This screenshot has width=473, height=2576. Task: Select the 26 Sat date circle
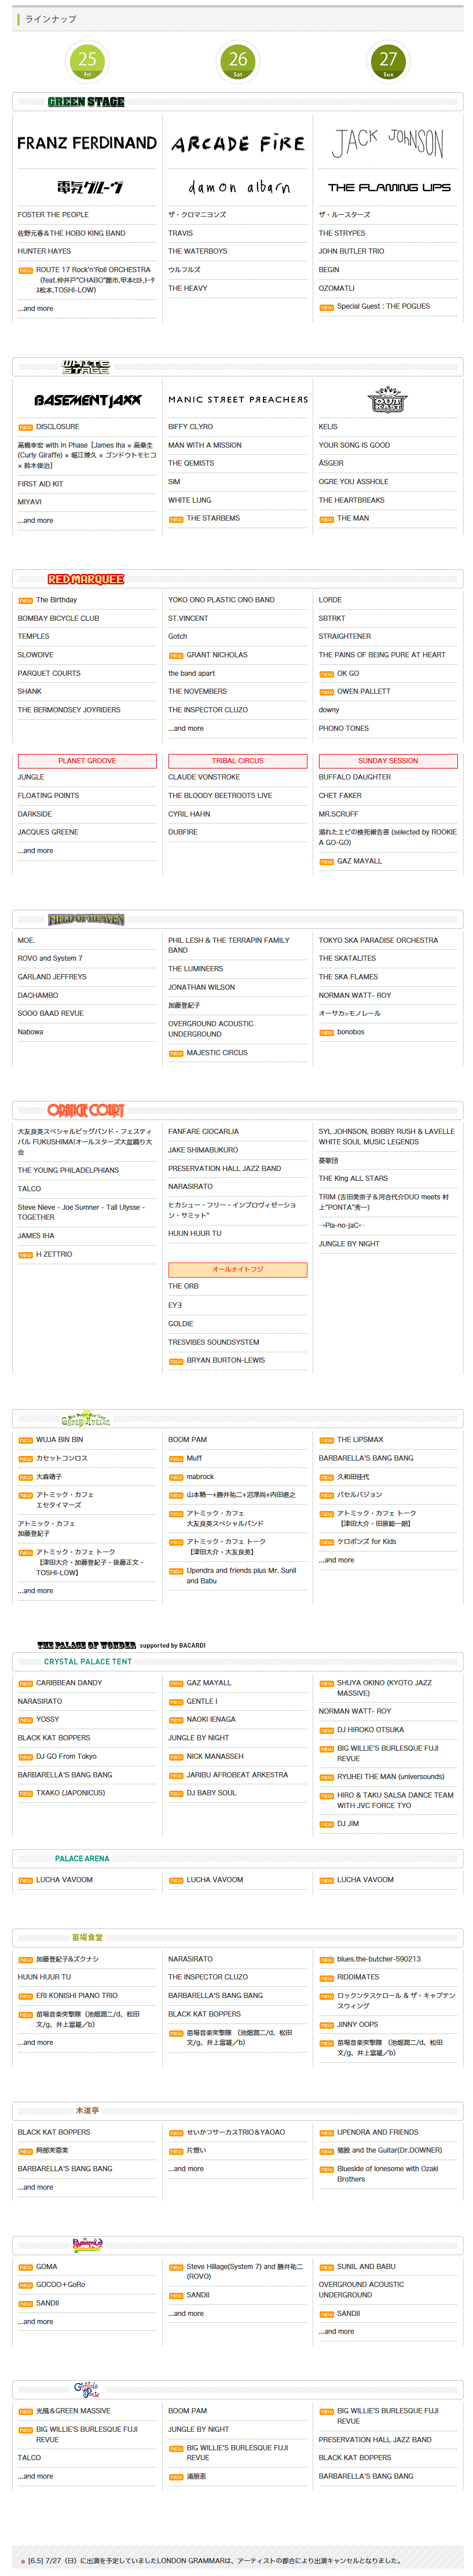(x=237, y=61)
